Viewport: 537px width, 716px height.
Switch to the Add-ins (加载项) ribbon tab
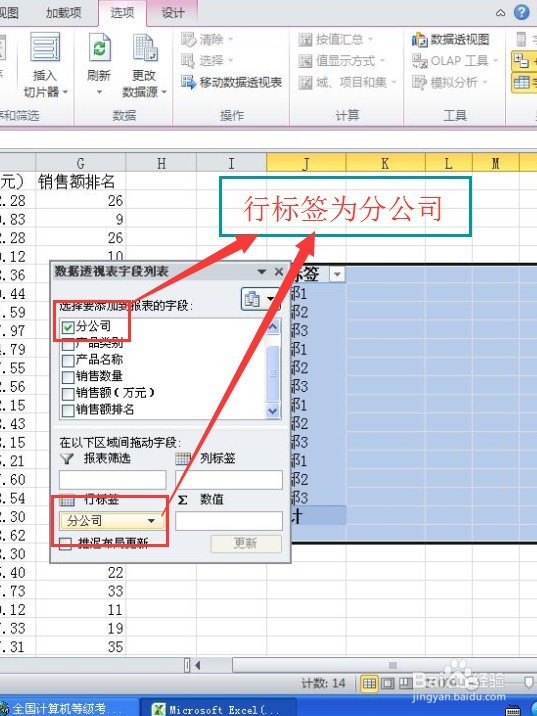click(63, 12)
